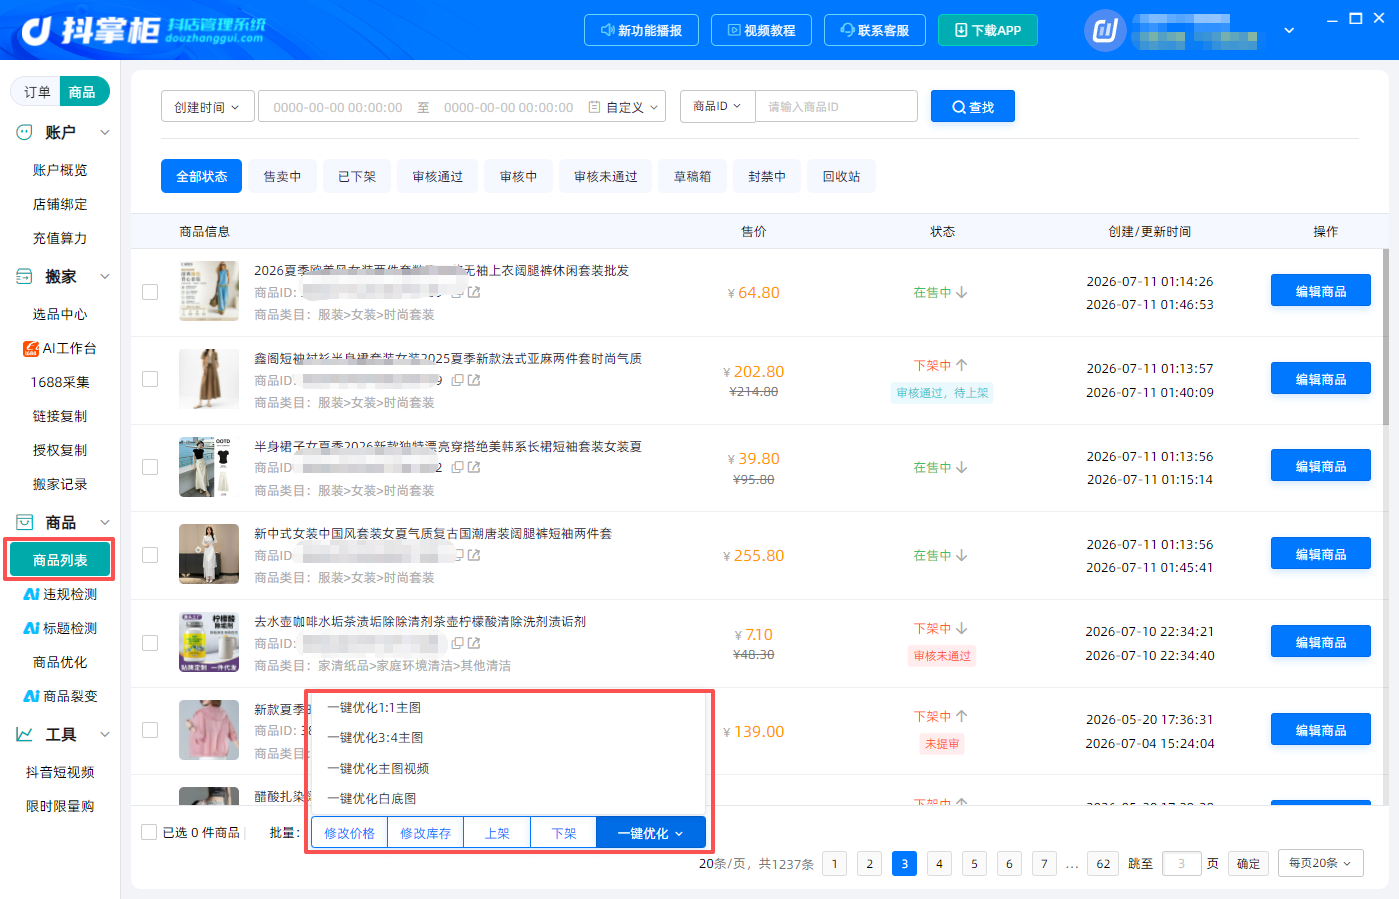Open the 商品ID search type dropdown
This screenshot has height=899, width=1399.
[717, 106]
